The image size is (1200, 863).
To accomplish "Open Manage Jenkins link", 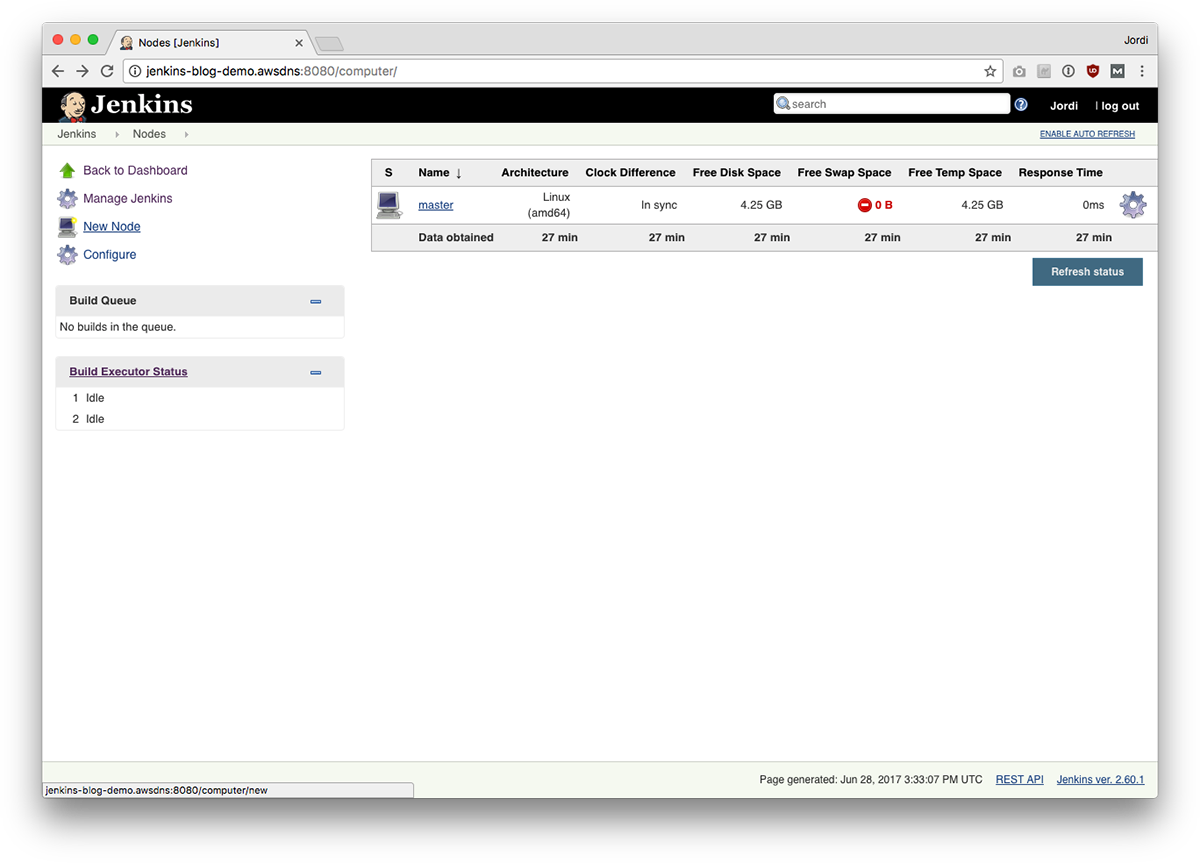I will coord(128,199).
